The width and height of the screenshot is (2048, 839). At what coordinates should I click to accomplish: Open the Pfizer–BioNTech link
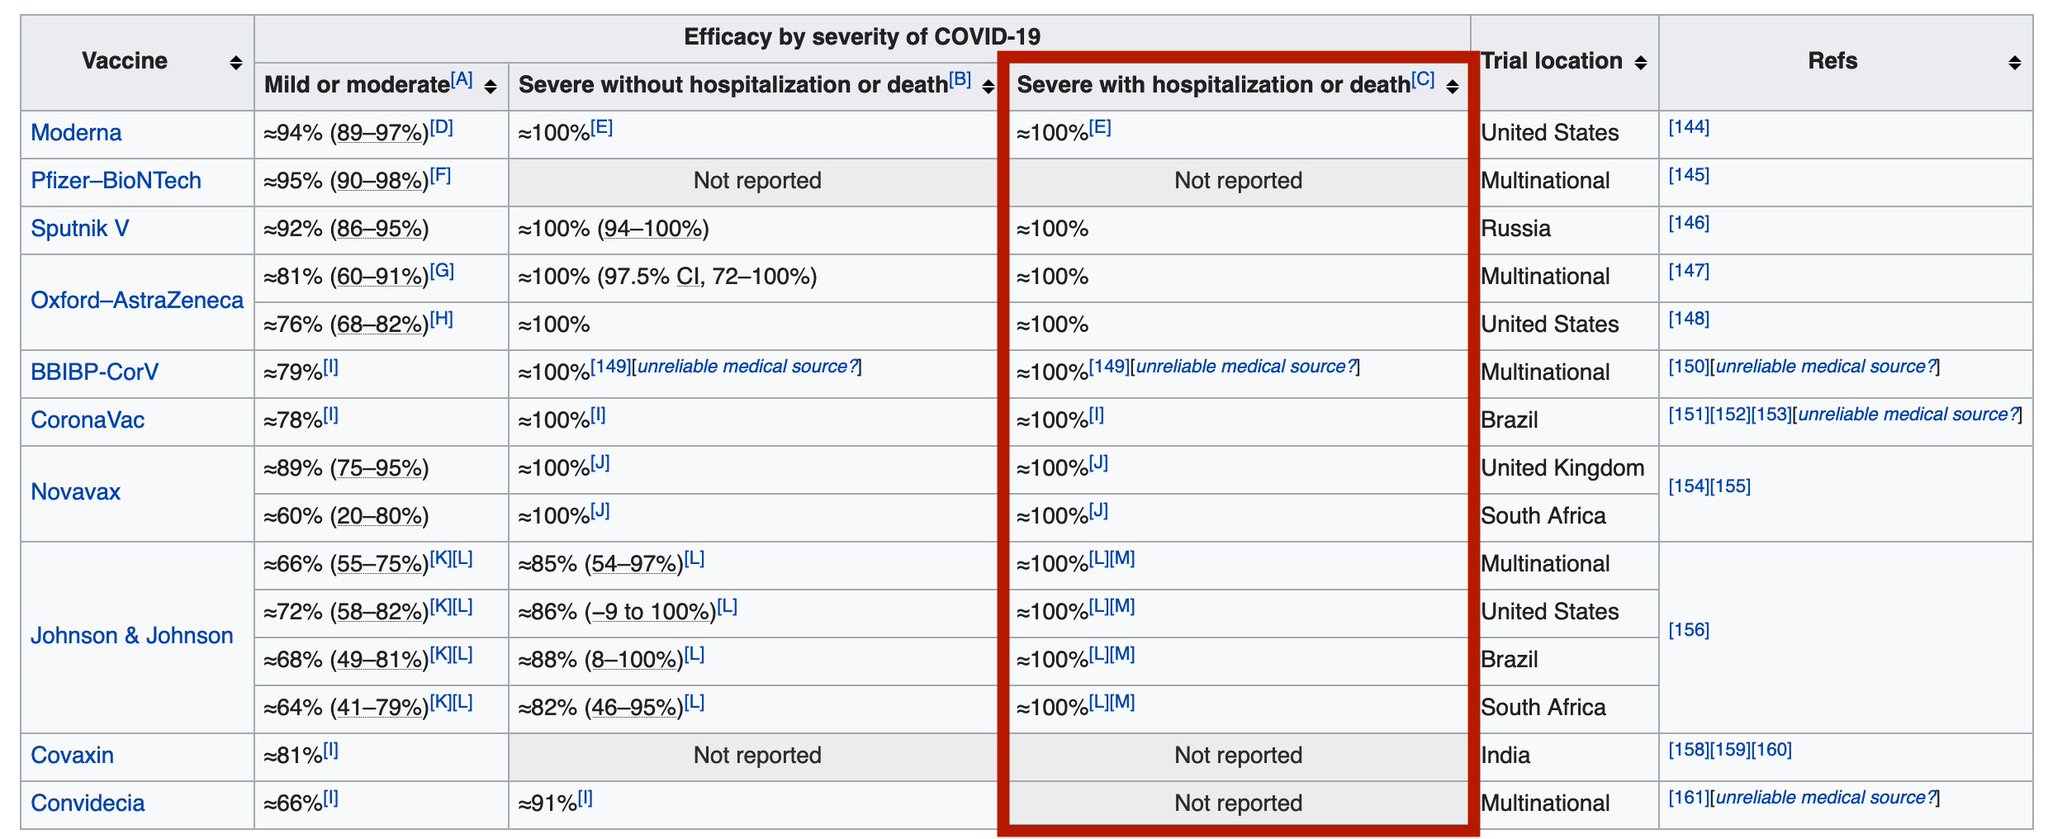pyautogui.click(x=116, y=181)
